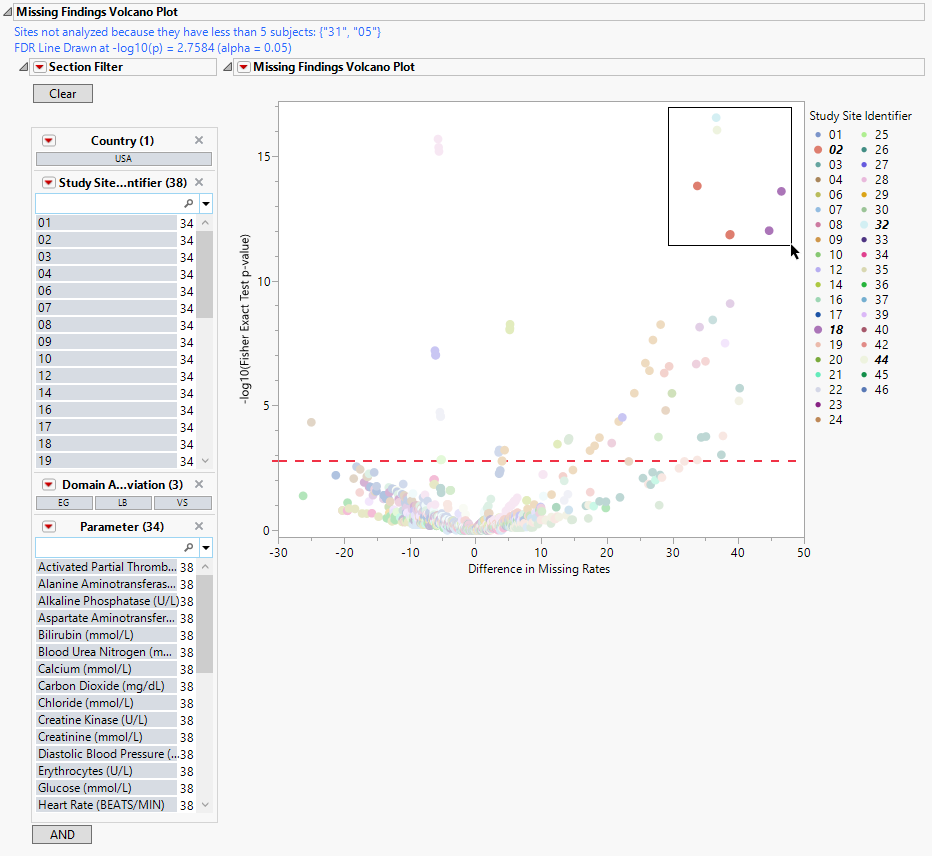932x856 pixels.
Task: Open the Parameter filter red triangle menu
Action: pyautogui.click(x=48, y=527)
